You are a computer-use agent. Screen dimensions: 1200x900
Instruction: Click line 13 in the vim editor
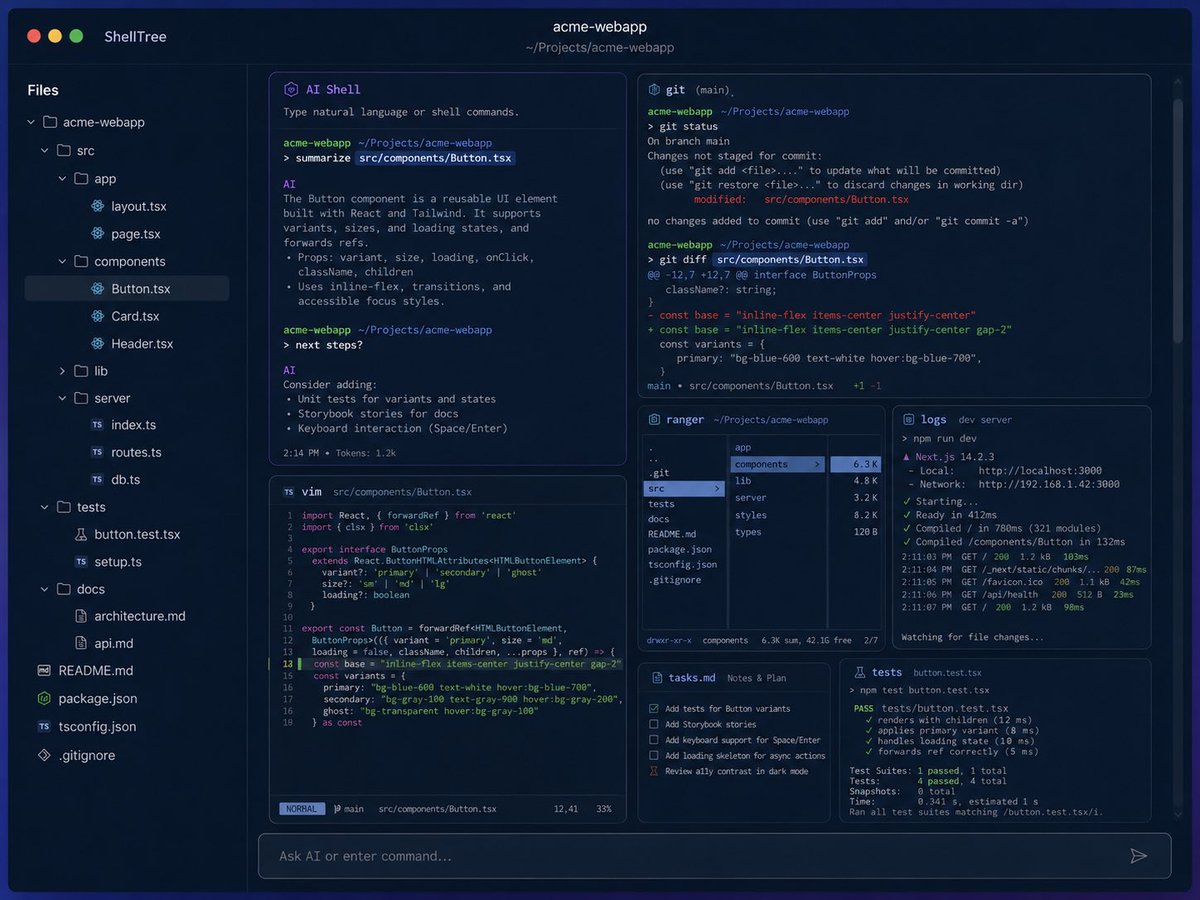tap(448, 664)
